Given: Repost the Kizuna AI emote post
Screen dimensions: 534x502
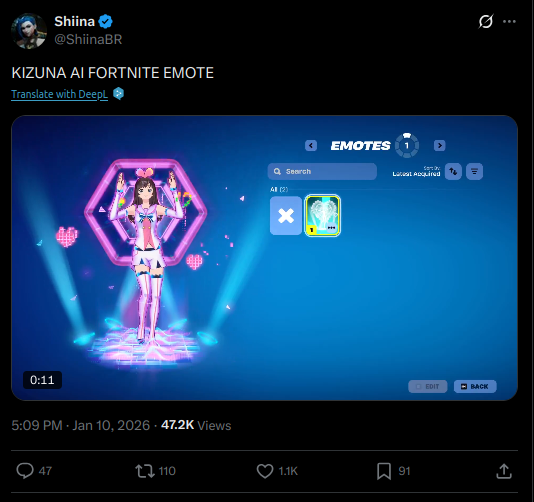Looking at the screenshot, I should point(145,471).
